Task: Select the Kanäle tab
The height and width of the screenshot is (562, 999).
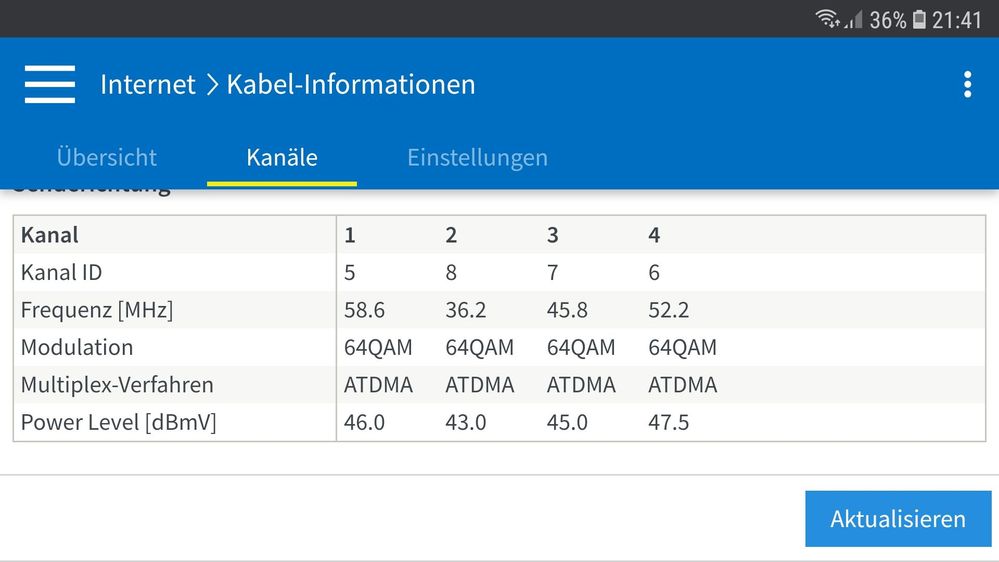Action: (282, 157)
